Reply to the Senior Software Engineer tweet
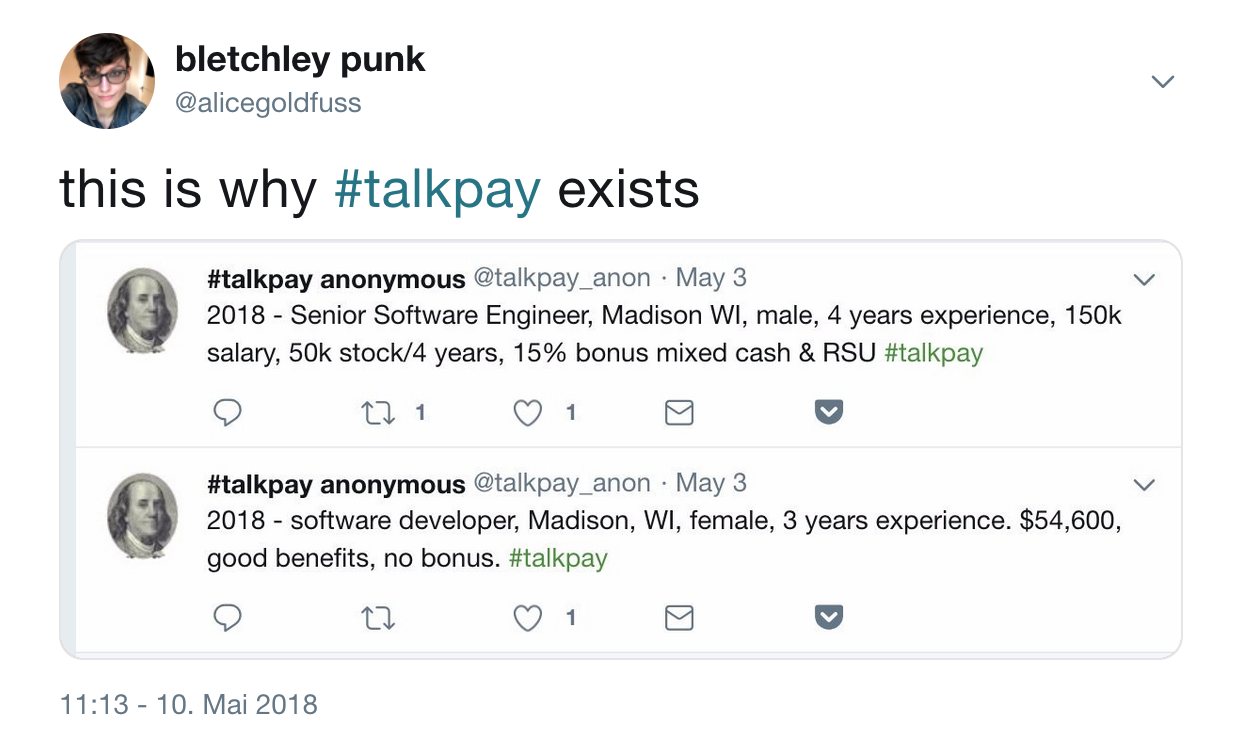 coord(228,412)
